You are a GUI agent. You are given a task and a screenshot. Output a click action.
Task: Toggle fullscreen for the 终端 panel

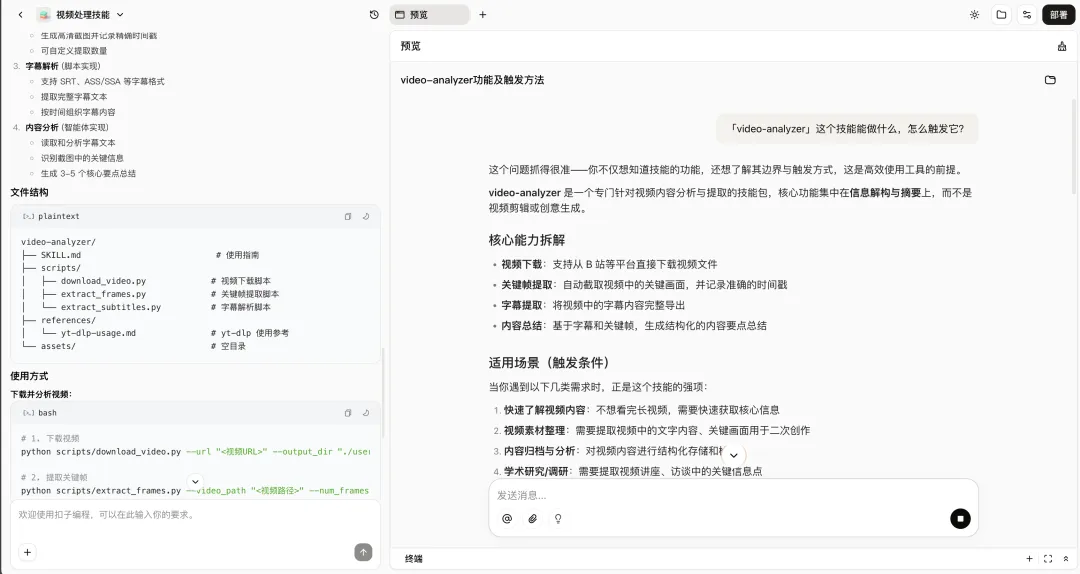(x=1048, y=559)
